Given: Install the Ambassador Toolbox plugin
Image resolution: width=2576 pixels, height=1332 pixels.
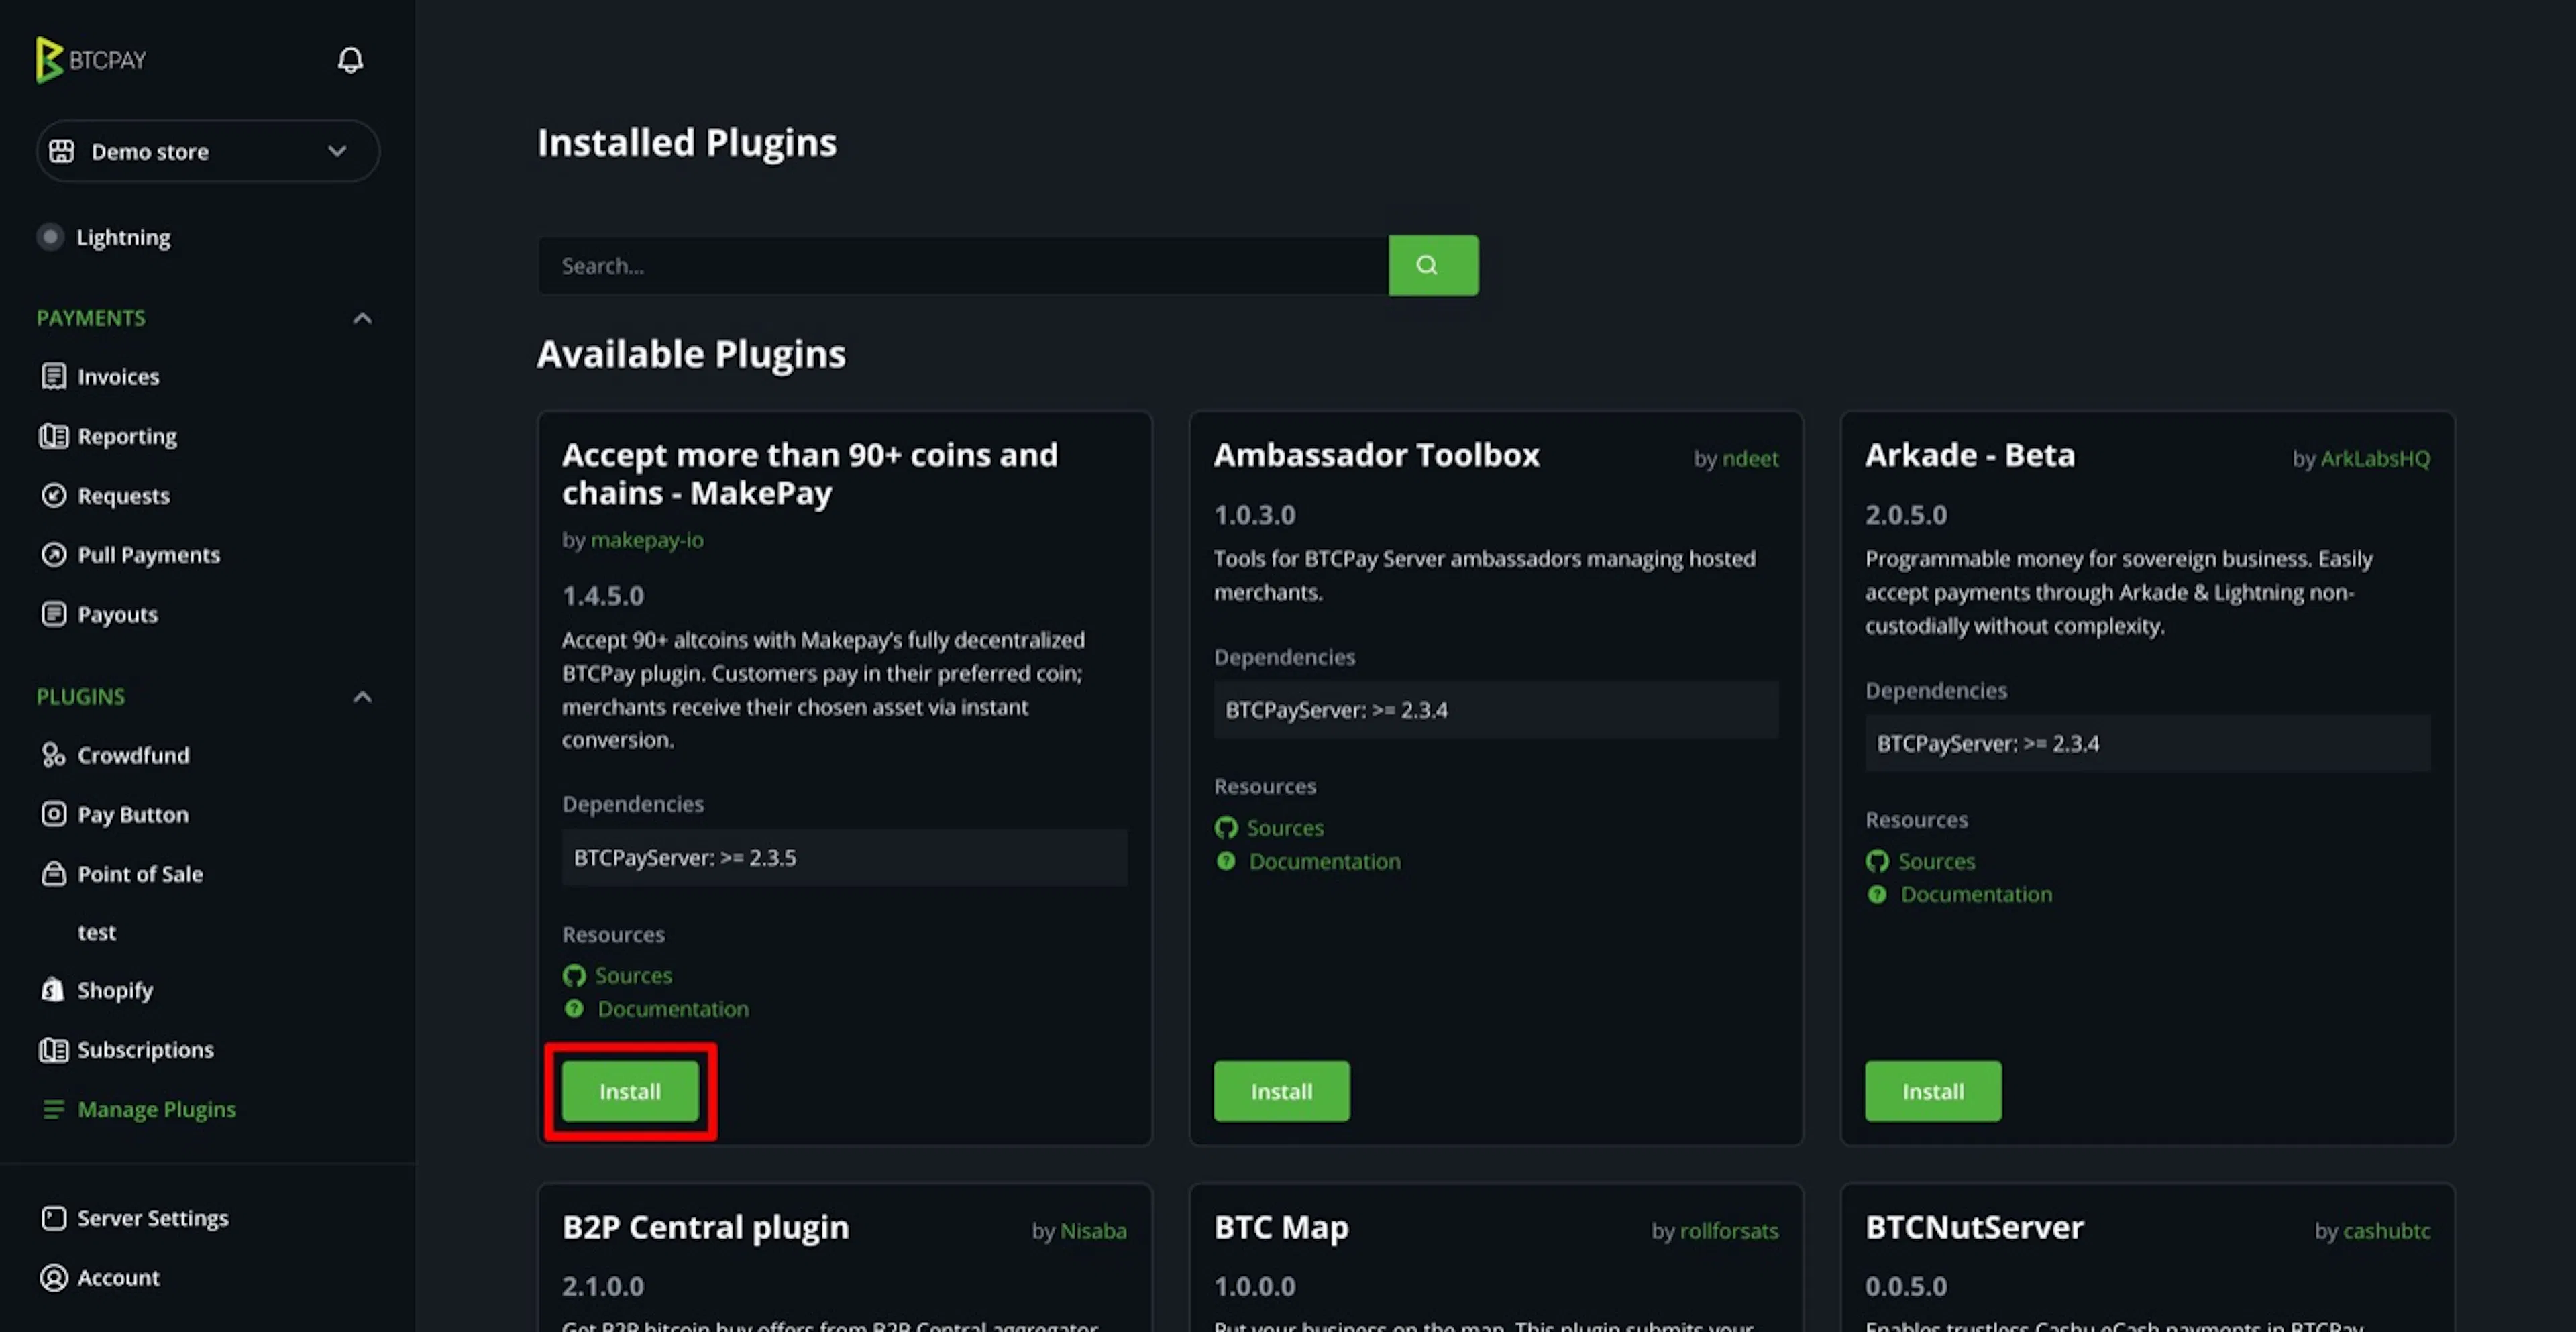Looking at the screenshot, I should [1281, 1091].
